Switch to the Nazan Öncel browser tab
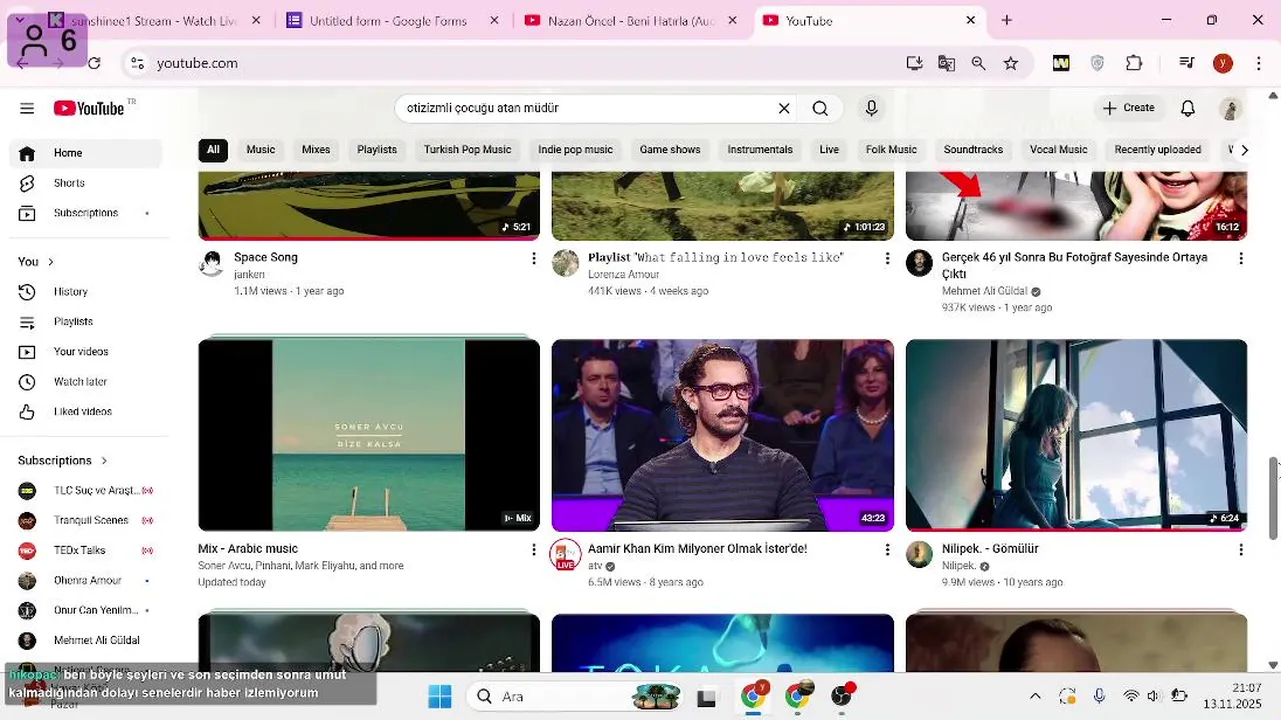Image resolution: width=1281 pixels, height=720 pixels. (630, 20)
